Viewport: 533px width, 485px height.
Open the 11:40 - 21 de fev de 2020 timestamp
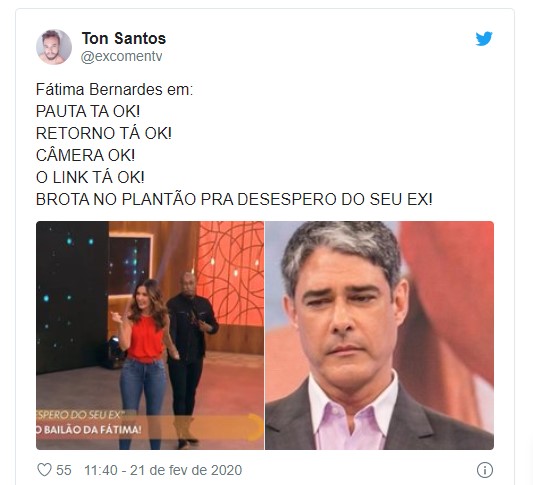(163, 470)
